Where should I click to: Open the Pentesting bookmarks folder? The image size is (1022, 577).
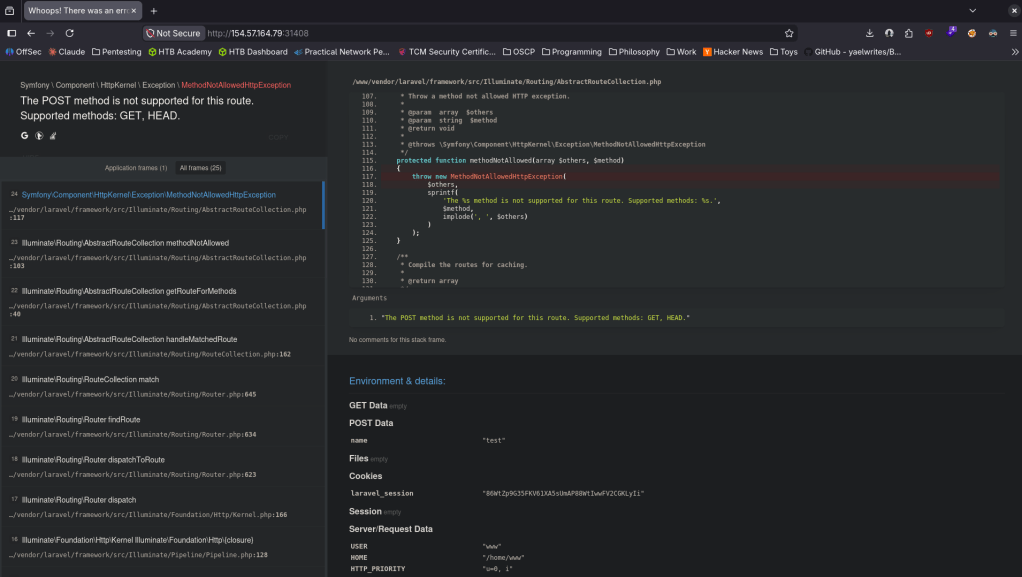click(x=117, y=52)
